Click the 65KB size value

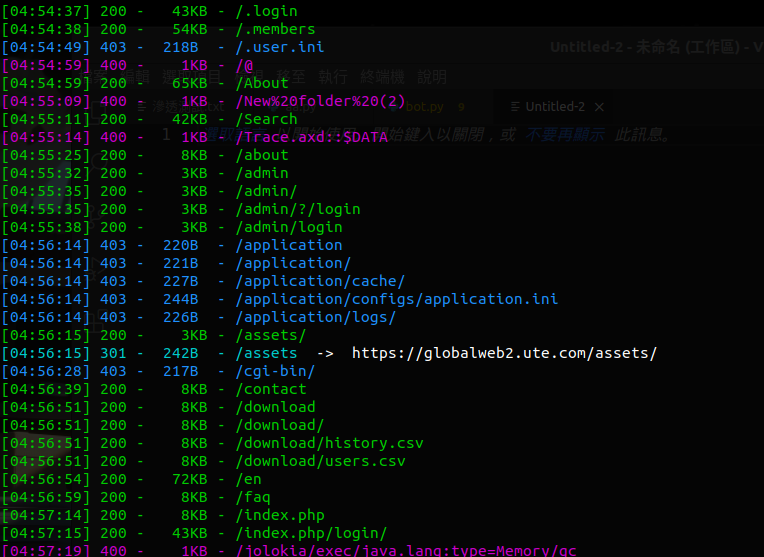190,83
